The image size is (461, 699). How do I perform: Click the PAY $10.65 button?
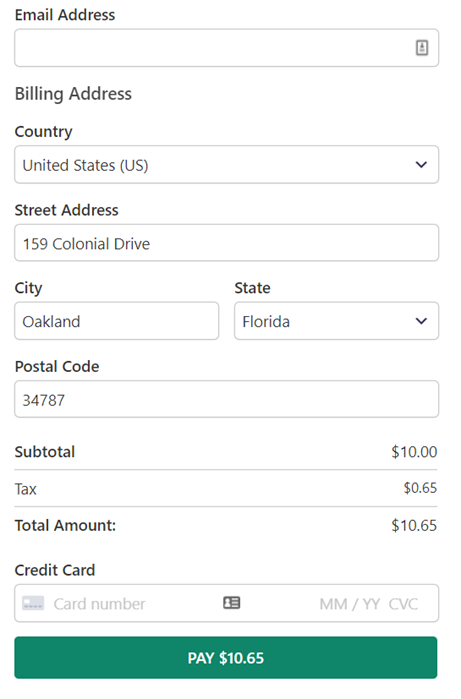pyautogui.click(x=226, y=658)
